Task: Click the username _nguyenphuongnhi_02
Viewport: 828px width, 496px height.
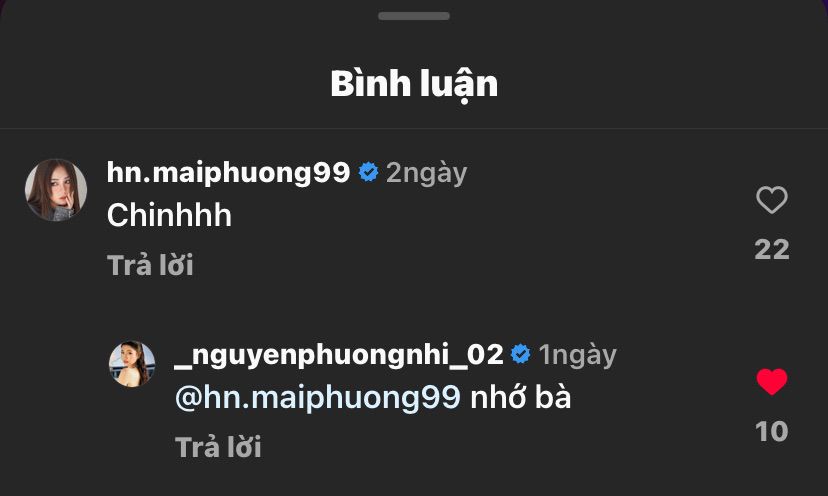Action: [x=338, y=354]
